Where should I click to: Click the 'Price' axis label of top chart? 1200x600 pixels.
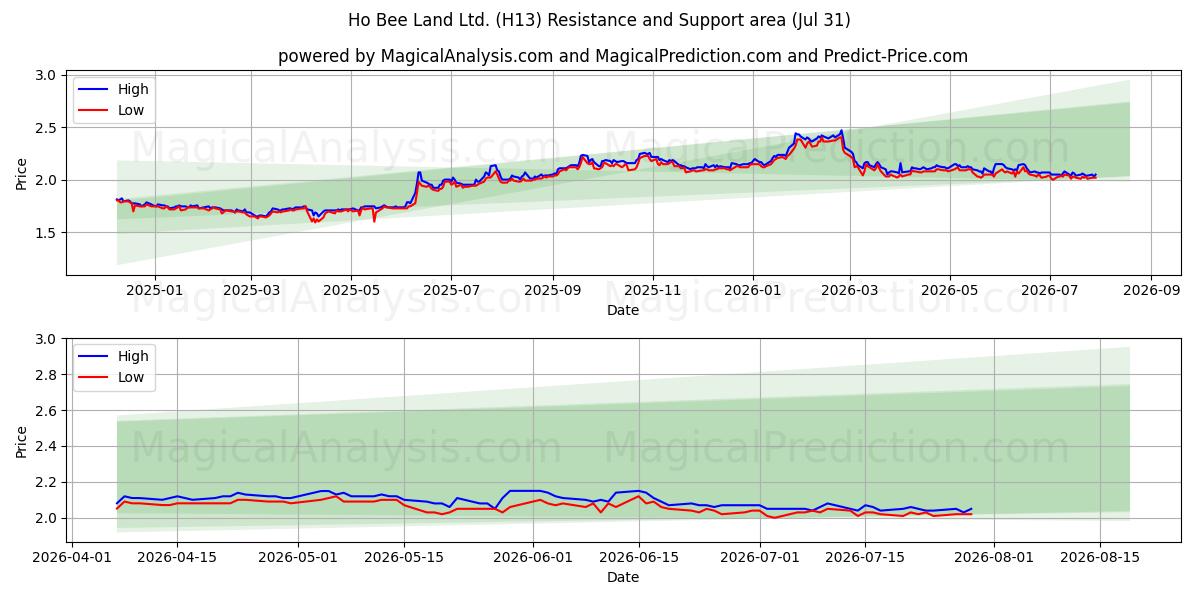click(x=22, y=174)
